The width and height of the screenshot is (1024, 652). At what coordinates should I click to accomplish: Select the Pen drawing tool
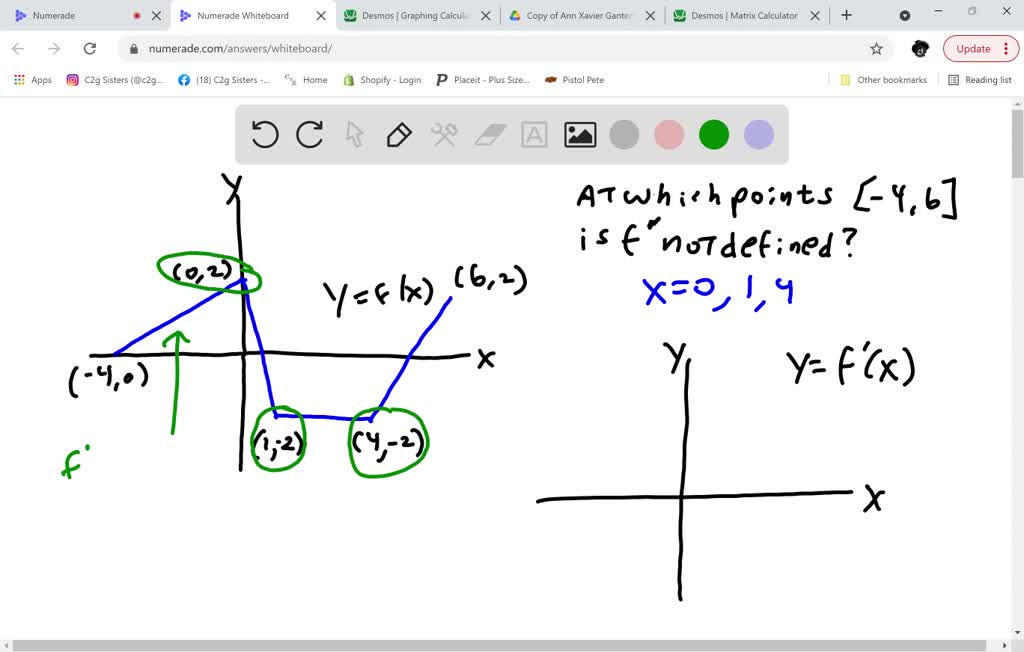click(399, 135)
